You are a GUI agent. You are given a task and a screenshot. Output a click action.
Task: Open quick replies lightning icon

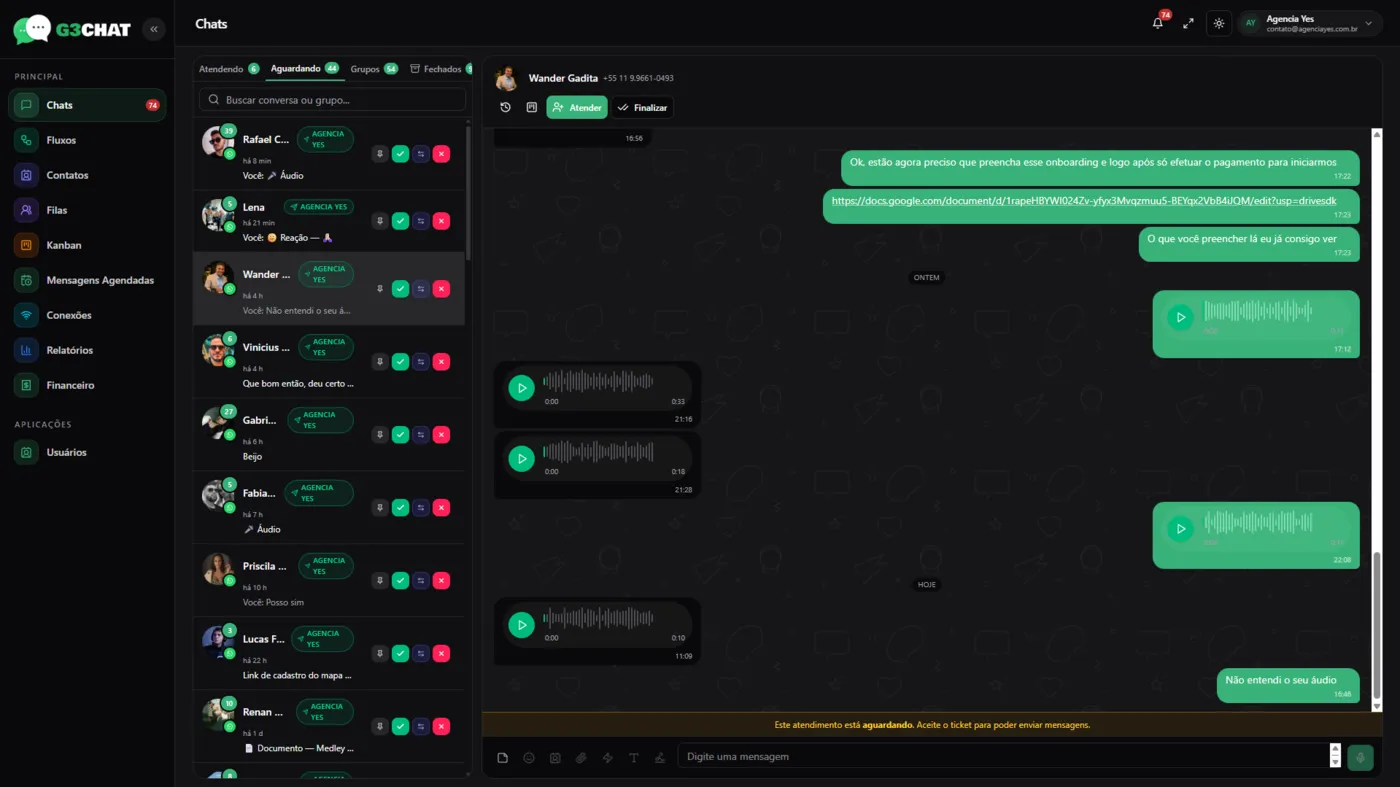(607, 758)
